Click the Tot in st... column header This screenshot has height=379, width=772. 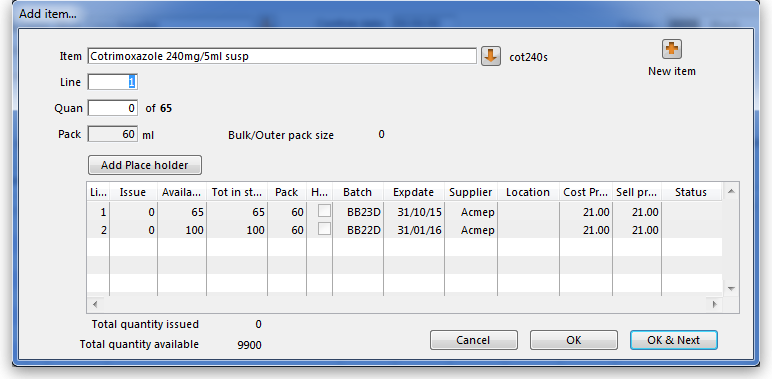point(237,192)
